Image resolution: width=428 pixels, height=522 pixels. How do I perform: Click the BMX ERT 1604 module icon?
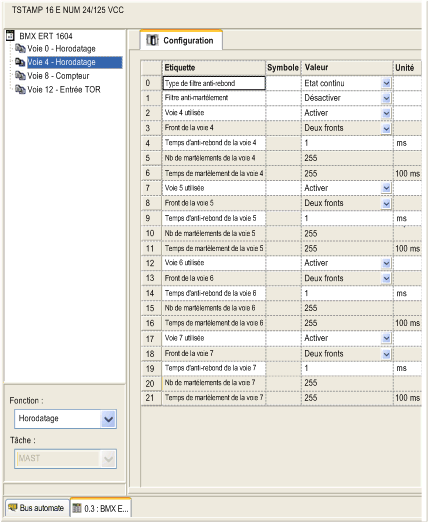(x=10, y=35)
